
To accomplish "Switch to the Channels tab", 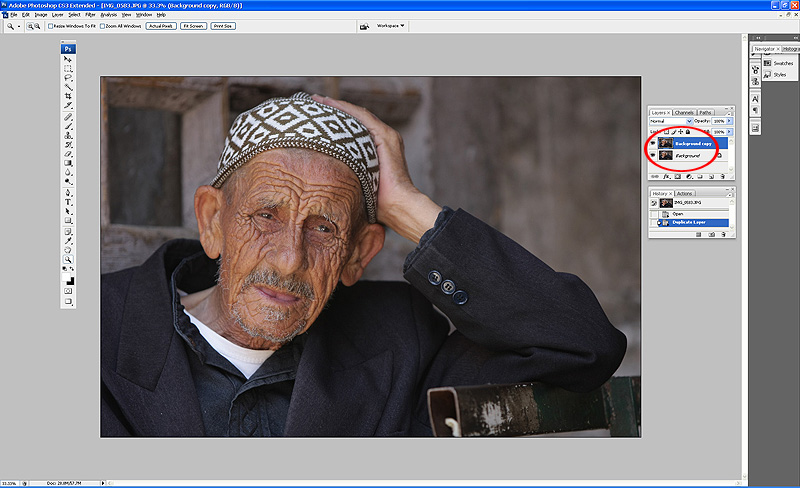I will click(x=685, y=112).
